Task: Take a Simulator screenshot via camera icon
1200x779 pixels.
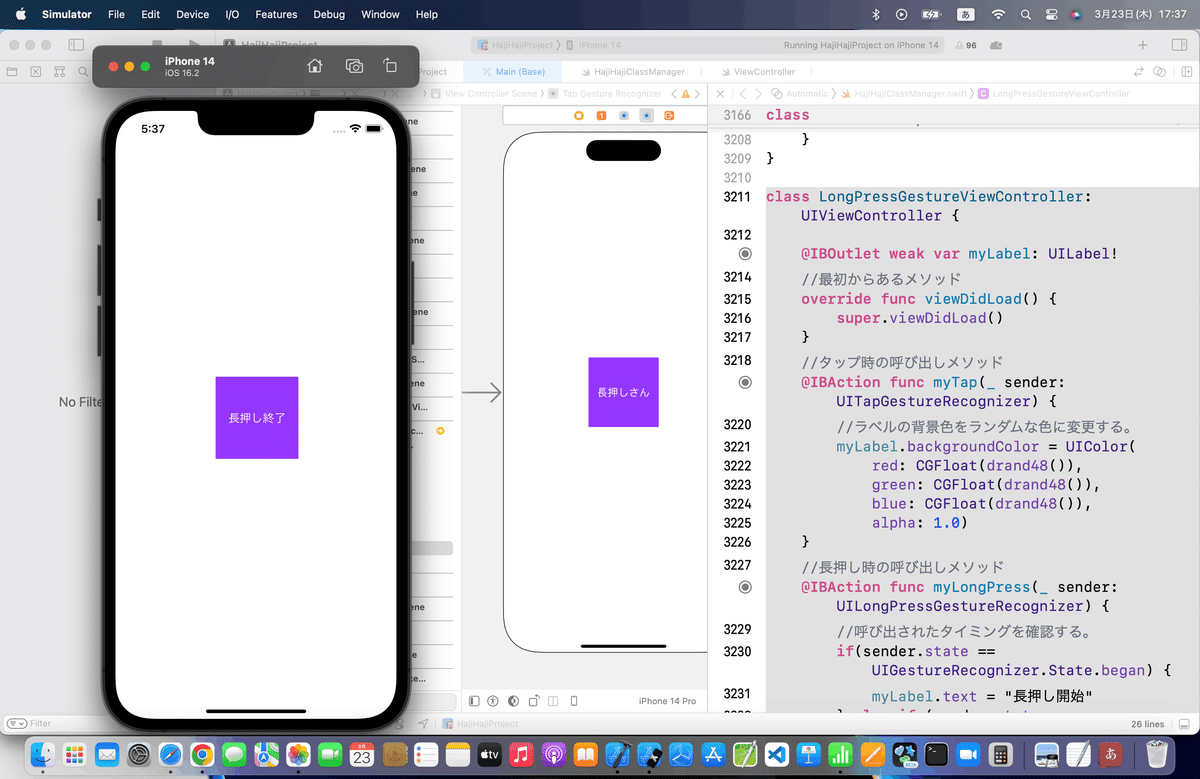Action: pos(354,66)
